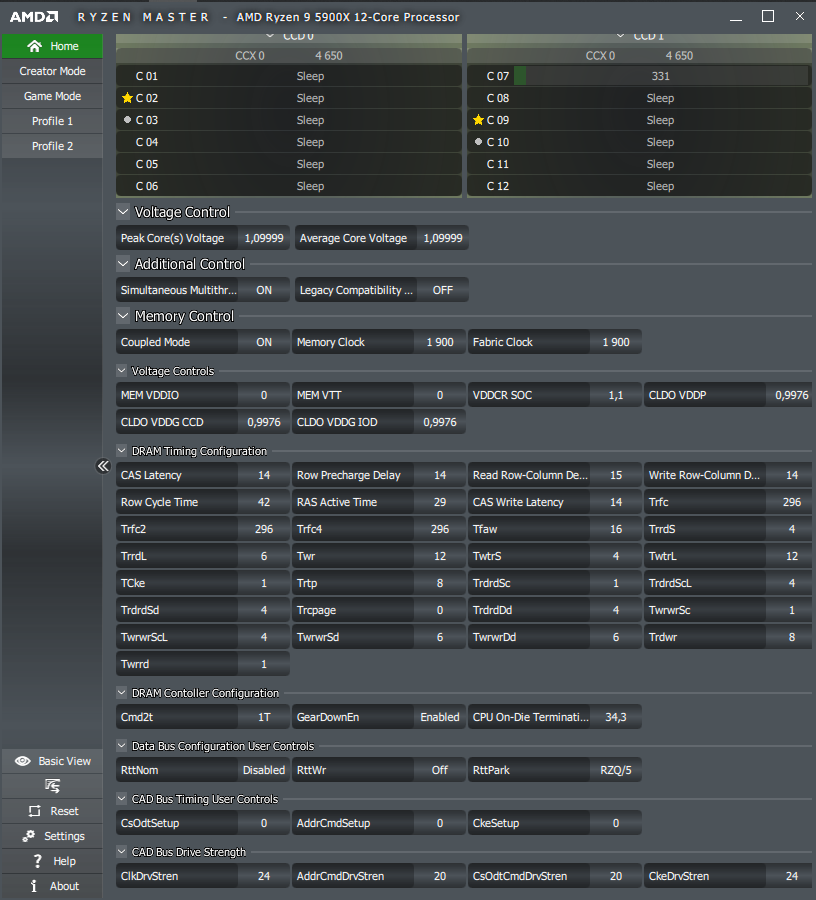Click the Reset button label
The image size is (816, 900).
(x=64, y=811)
